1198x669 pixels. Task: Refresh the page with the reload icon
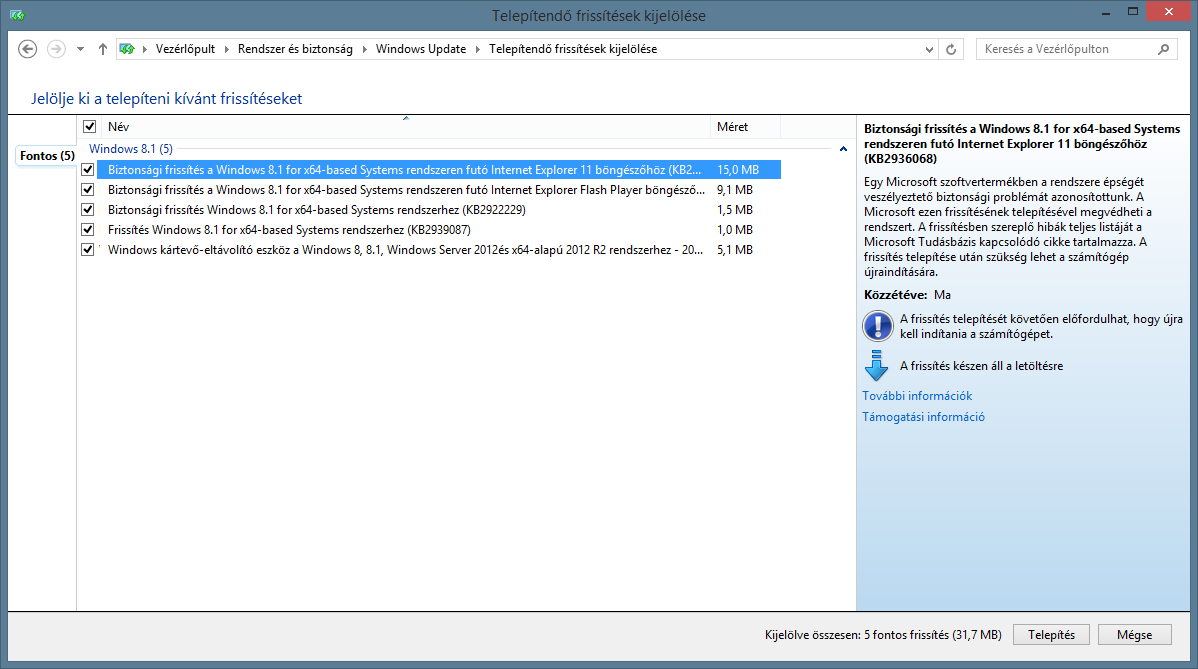point(951,50)
